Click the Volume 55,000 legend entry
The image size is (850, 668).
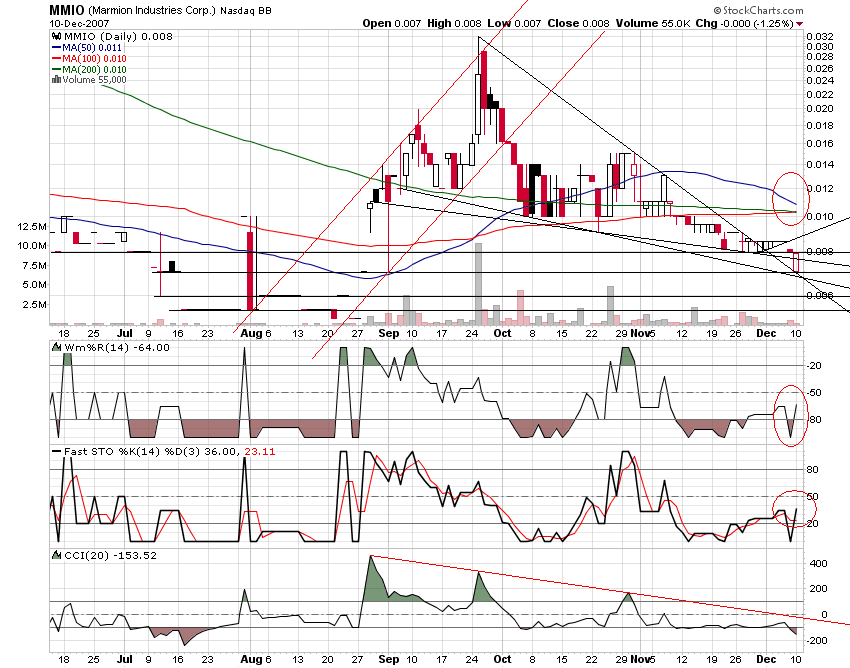(94, 80)
